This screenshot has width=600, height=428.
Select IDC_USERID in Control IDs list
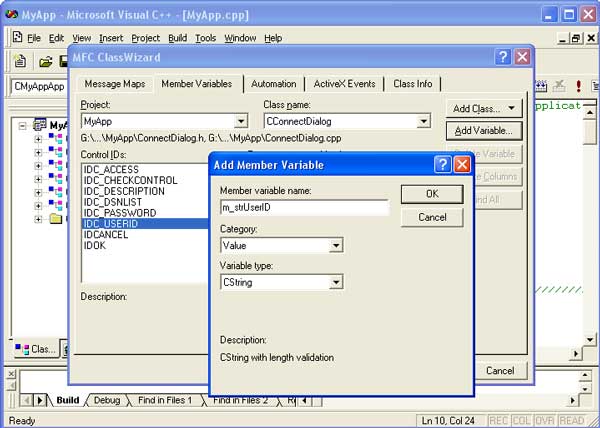point(145,224)
